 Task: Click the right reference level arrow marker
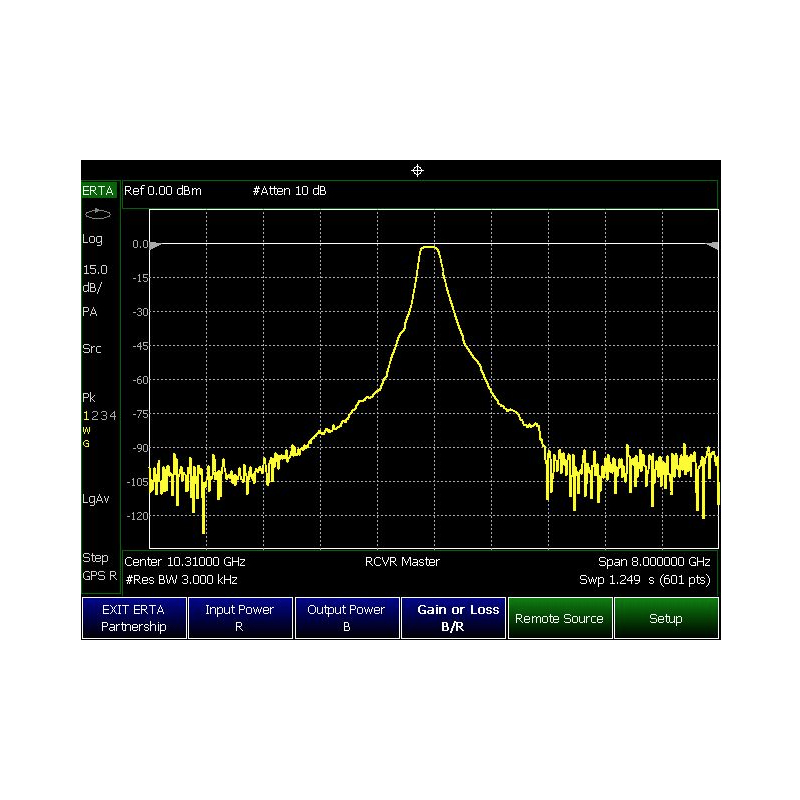(x=712, y=245)
